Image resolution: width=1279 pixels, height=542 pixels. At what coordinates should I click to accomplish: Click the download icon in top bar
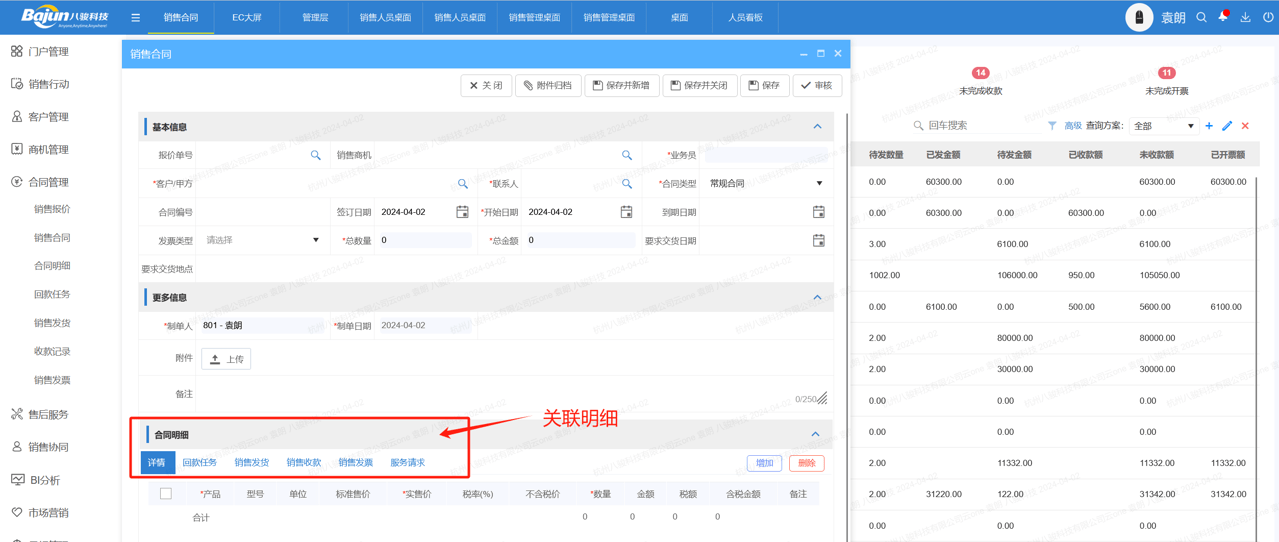pyautogui.click(x=1245, y=17)
